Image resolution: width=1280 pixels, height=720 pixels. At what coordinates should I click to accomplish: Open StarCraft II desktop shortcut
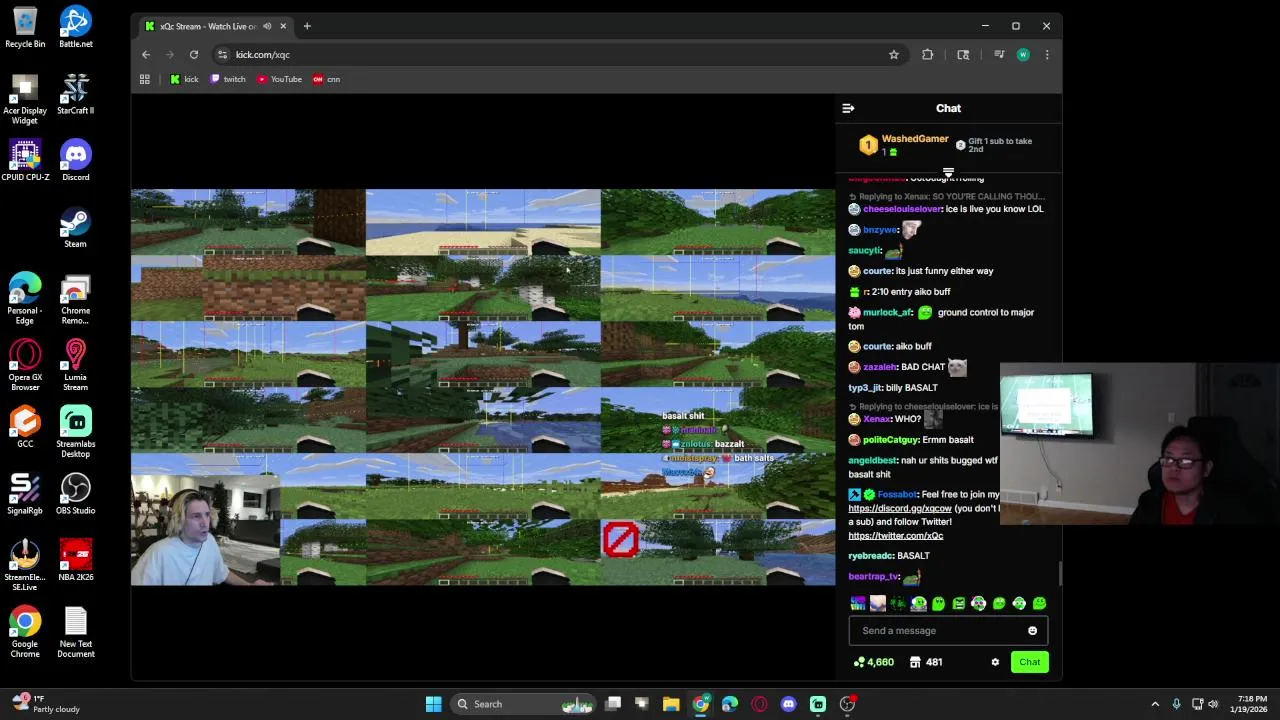pos(76,93)
